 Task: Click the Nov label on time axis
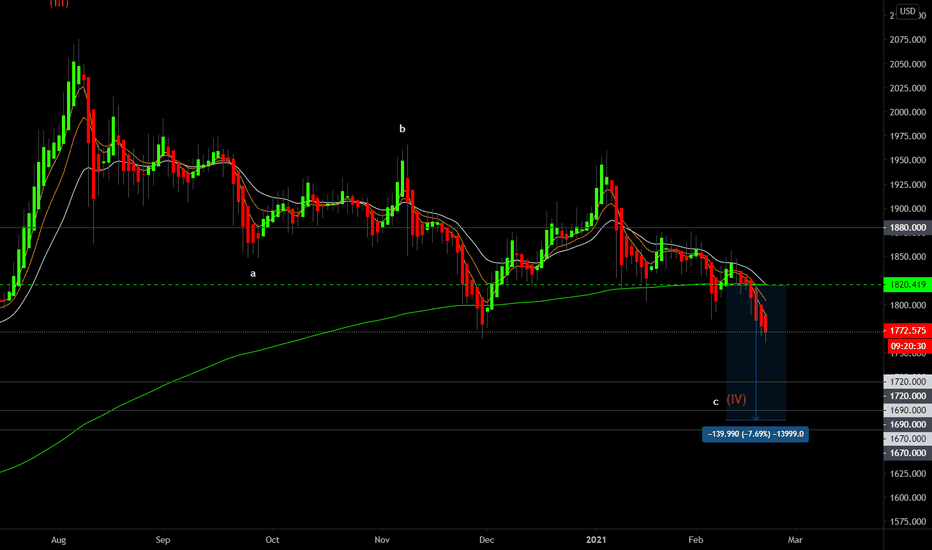click(382, 540)
